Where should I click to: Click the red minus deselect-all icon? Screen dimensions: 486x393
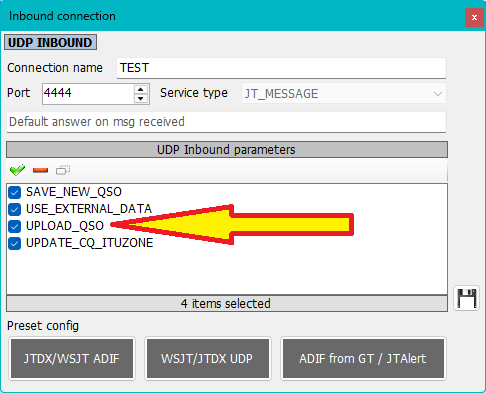(40, 170)
